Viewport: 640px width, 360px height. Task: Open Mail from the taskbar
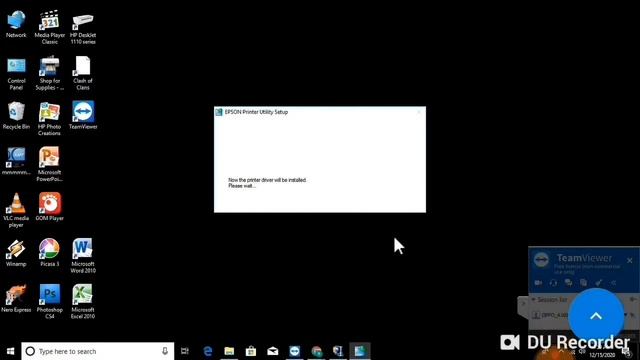coord(273,351)
